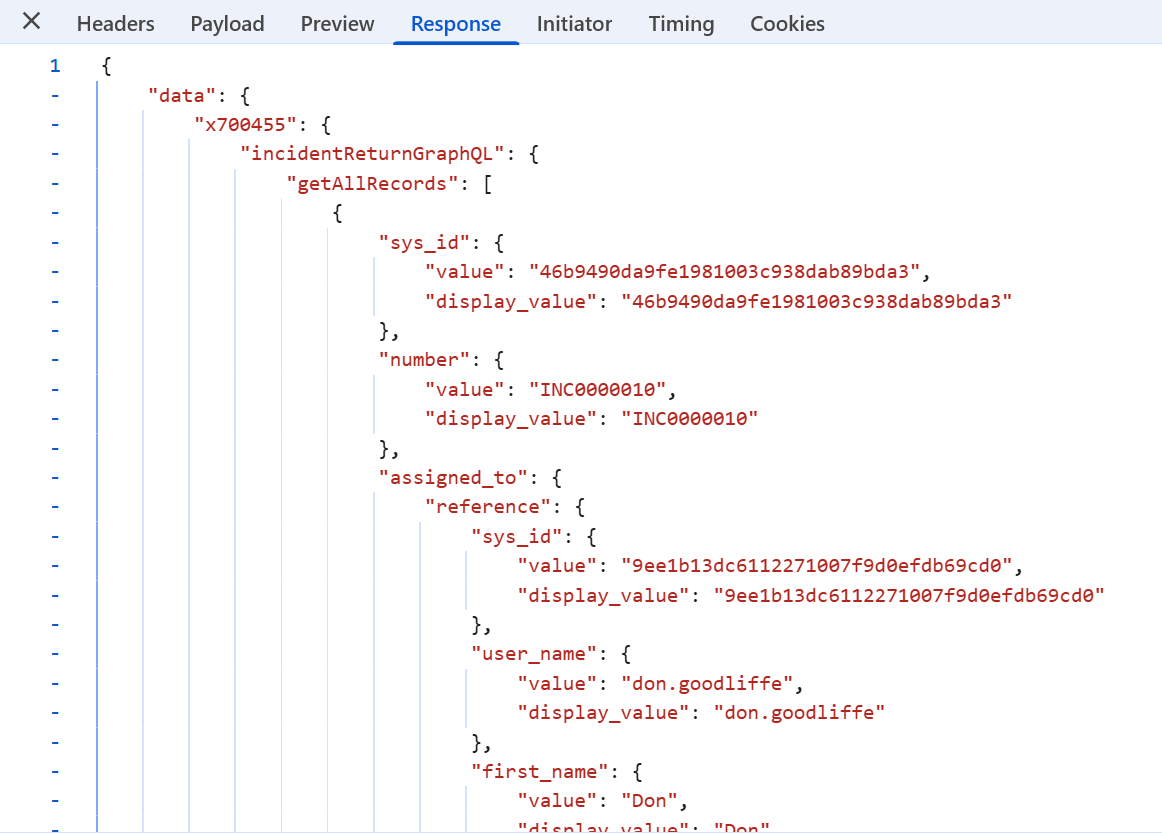
Task: Collapse the "number" object fold marker
Action: tap(55, 360)
